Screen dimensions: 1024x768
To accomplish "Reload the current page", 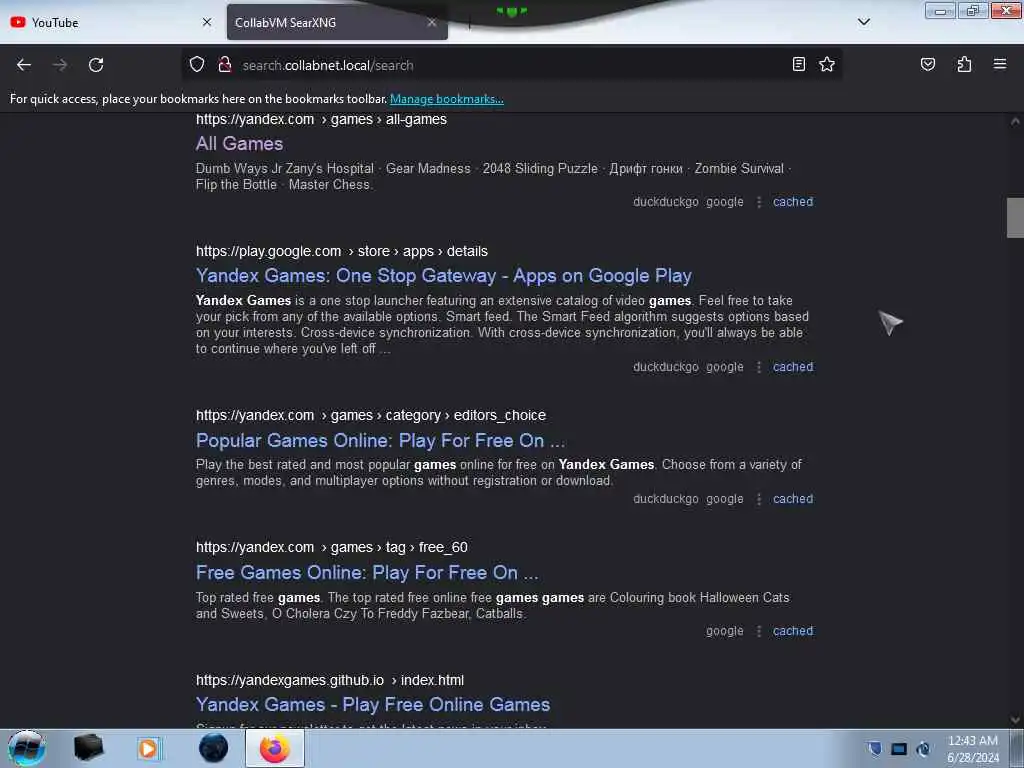I will click(x=96, y=65).
